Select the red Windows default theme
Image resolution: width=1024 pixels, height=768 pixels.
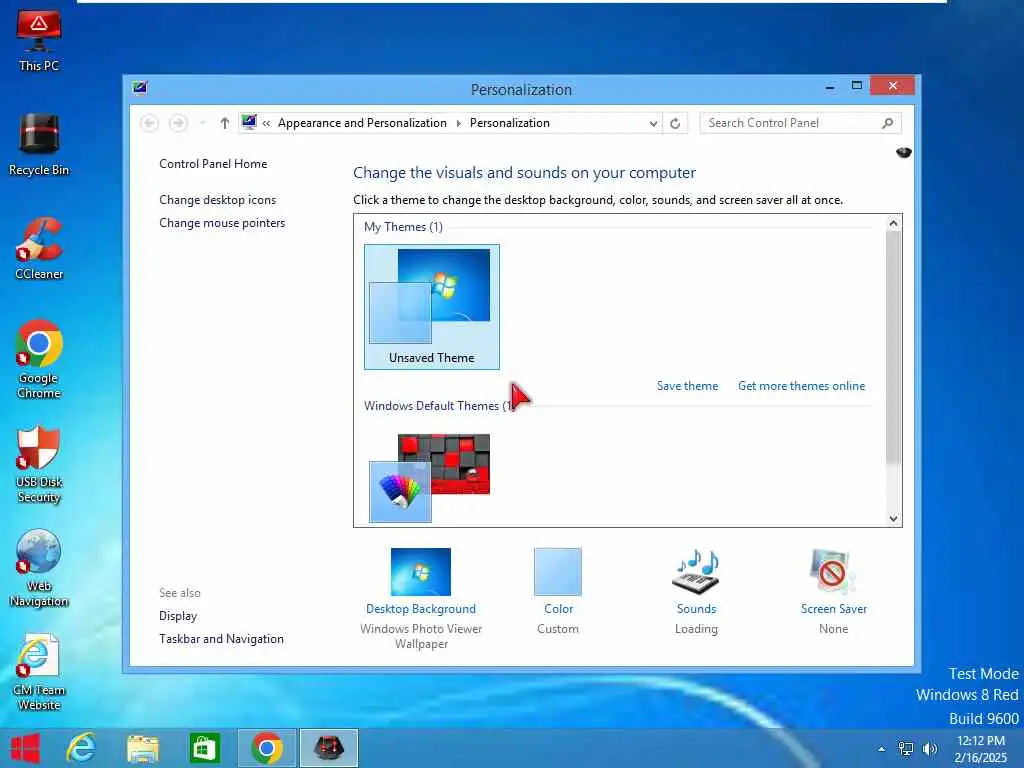[x=429, y=478]
